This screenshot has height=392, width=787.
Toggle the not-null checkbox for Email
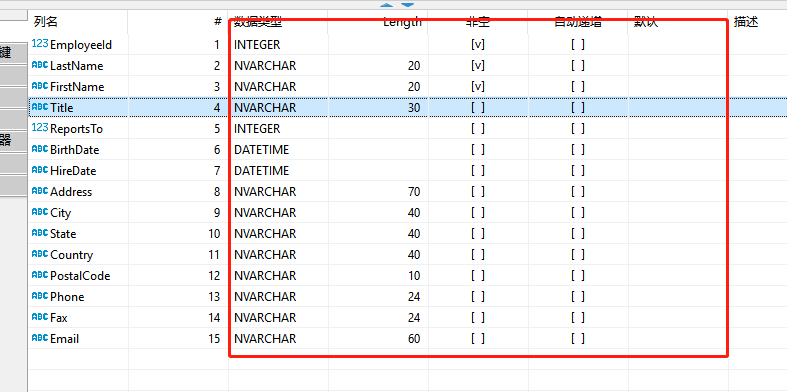[x=478, y=339]
